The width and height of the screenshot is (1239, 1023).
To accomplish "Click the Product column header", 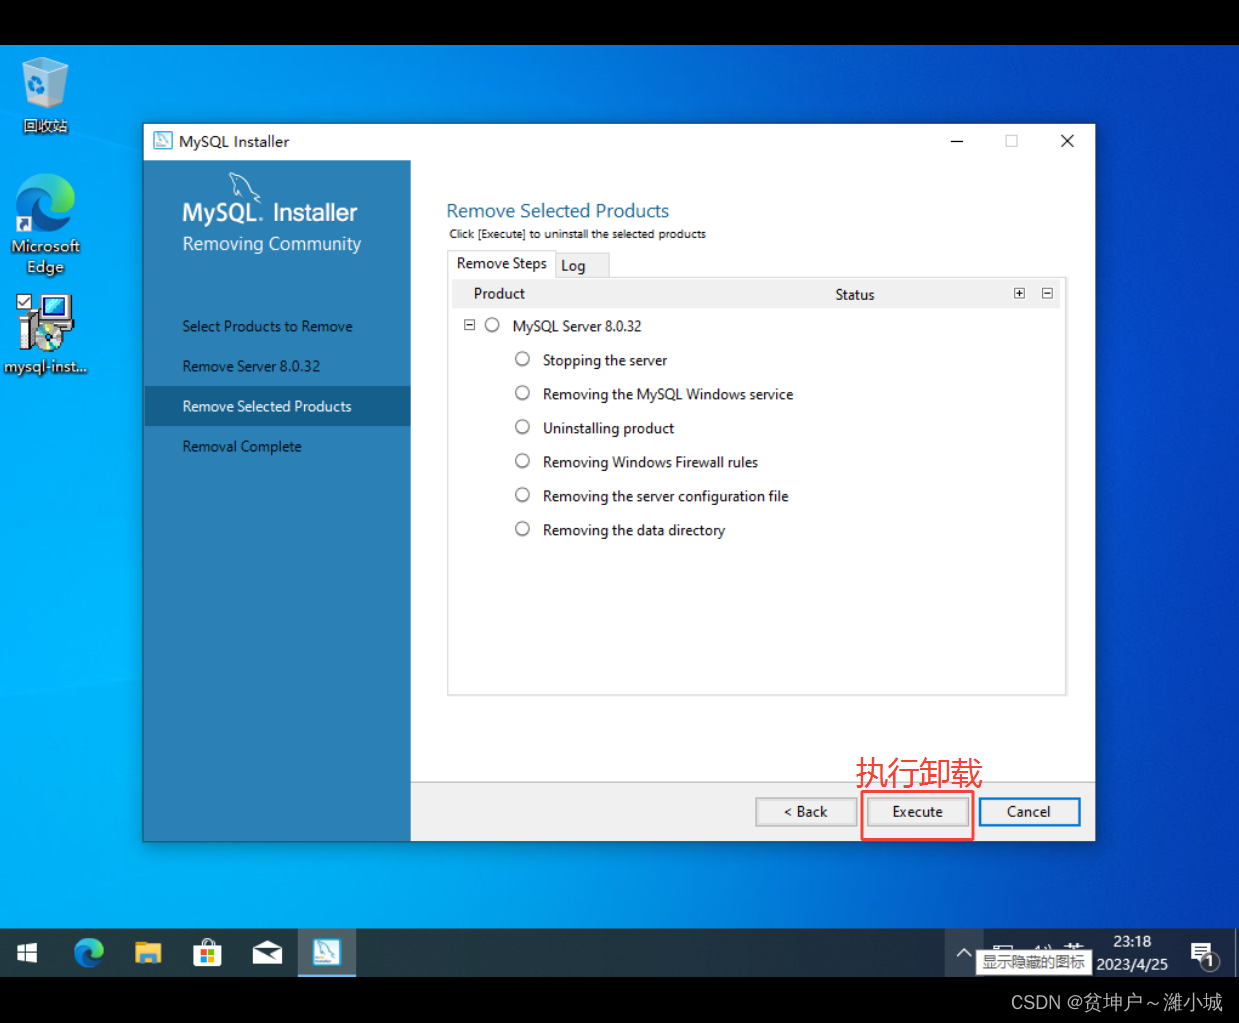I will coord(499,293).
